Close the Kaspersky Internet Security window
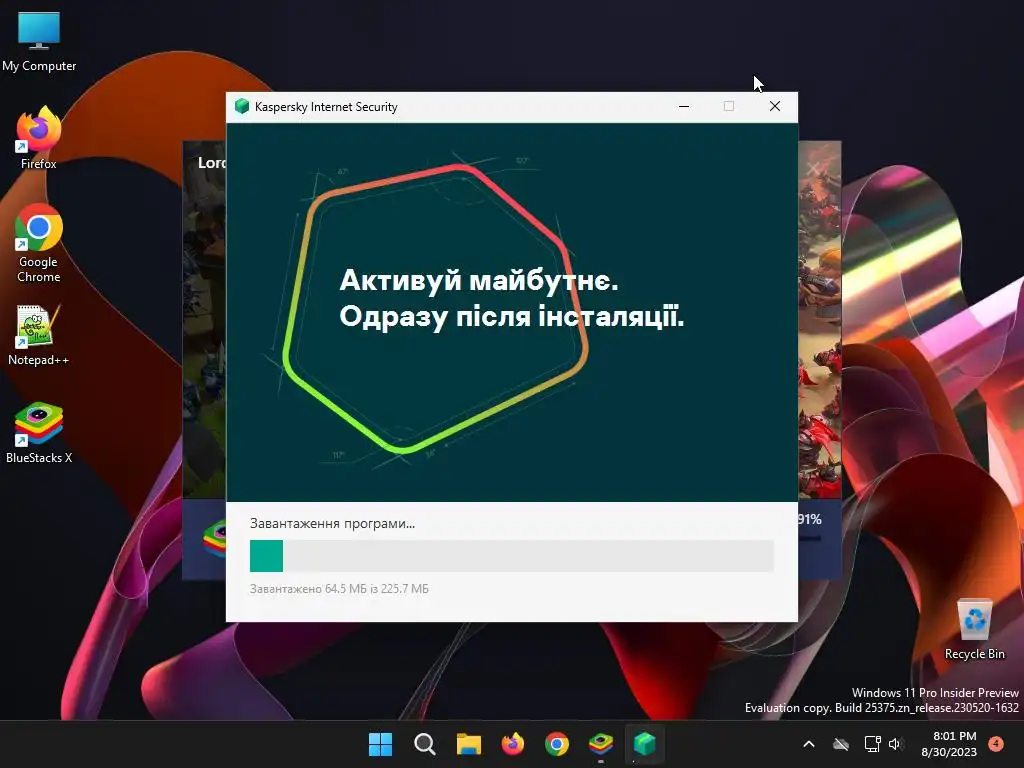The height and width of the screenshot is (768, 1024). tap(775, 106)
